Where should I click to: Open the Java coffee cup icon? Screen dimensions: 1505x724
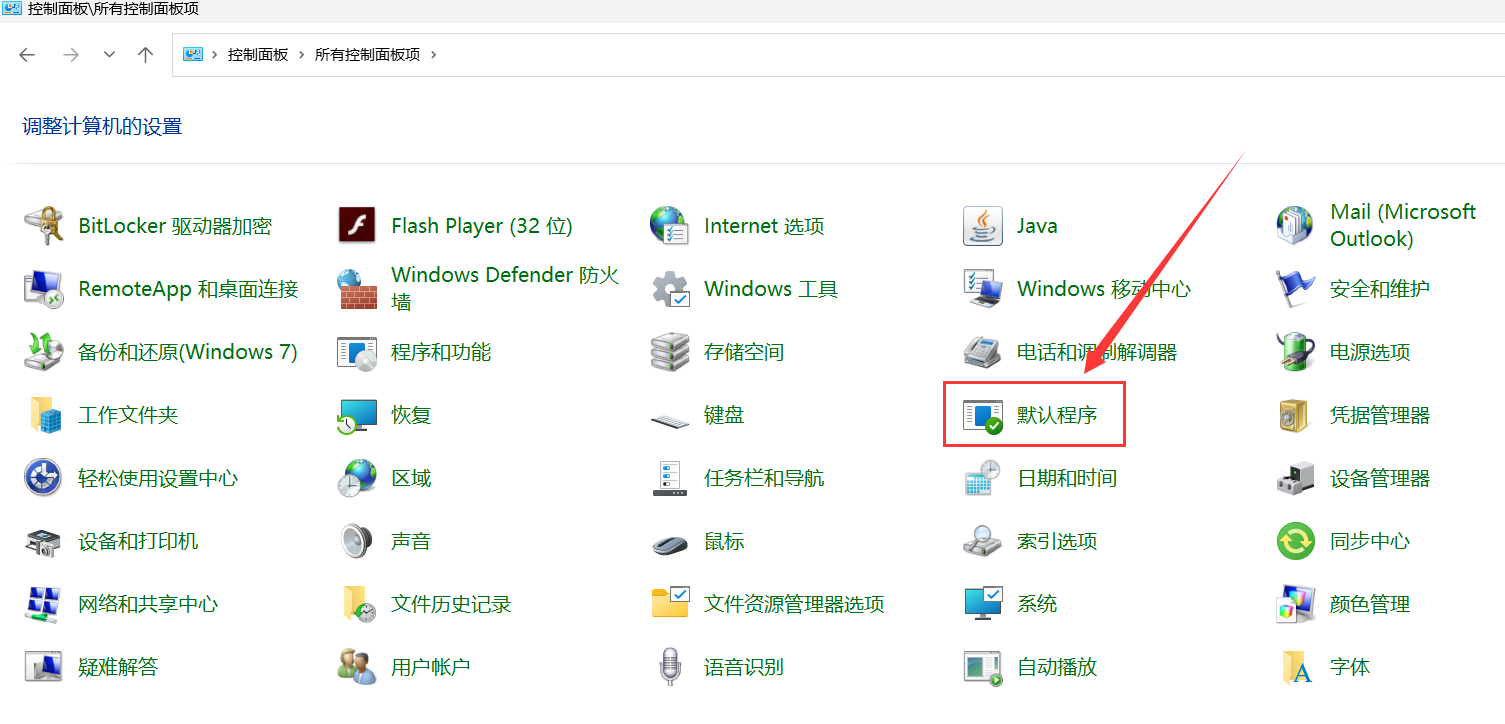coord(982,226)
